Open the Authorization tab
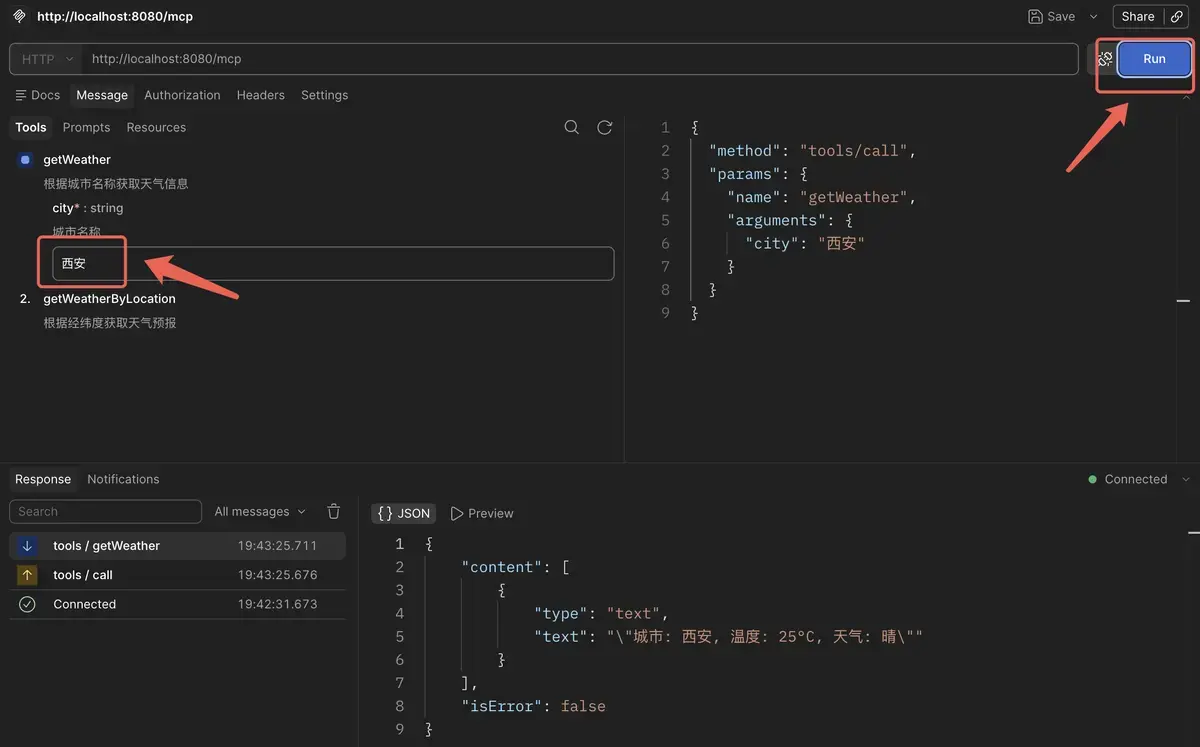Screen dimensions: 1200x747 pyautogui.click(x=182, y=95)
